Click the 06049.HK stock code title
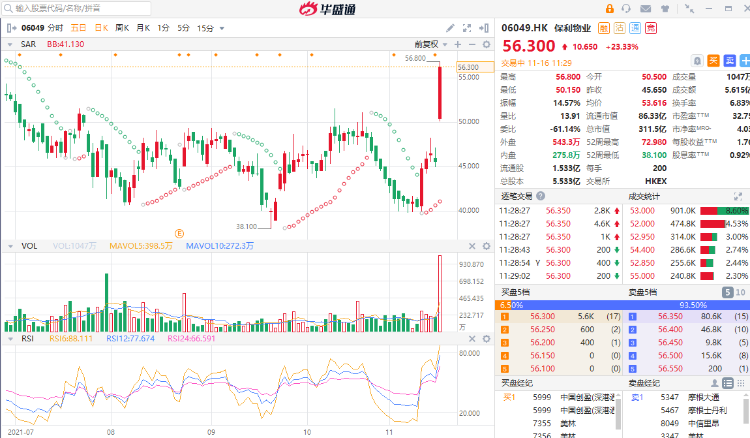This screenshot has width=750, height=438. pyautogui.click(x=525, y=28)
